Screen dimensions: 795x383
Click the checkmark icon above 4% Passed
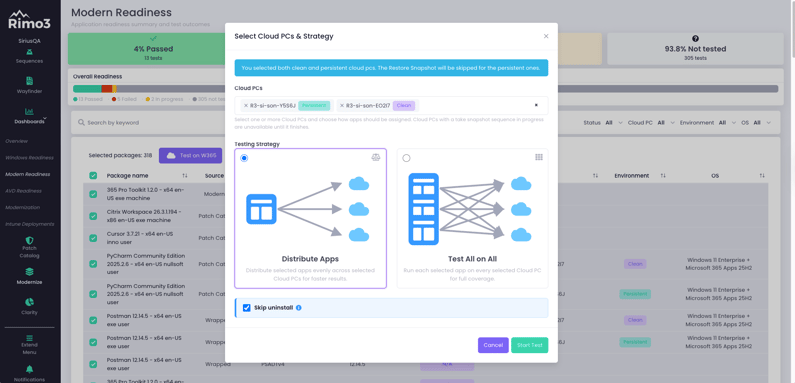[153, 39]
